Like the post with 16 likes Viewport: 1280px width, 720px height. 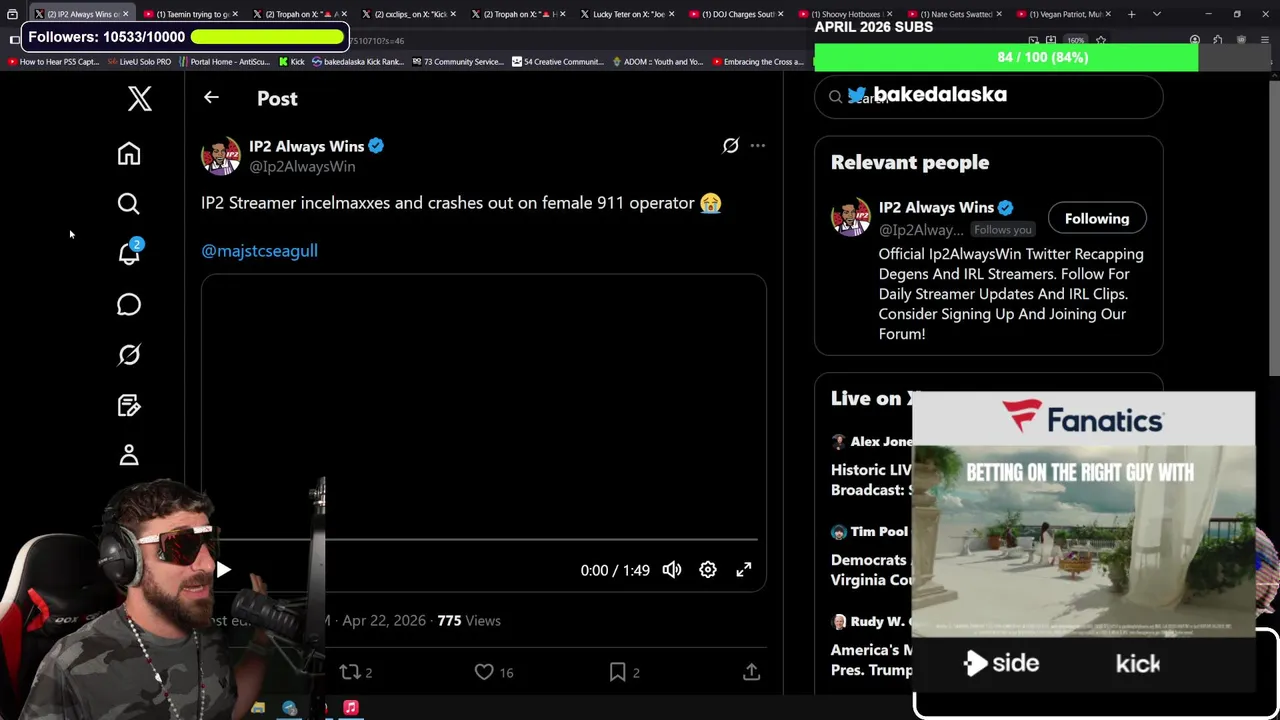point(494,673)
